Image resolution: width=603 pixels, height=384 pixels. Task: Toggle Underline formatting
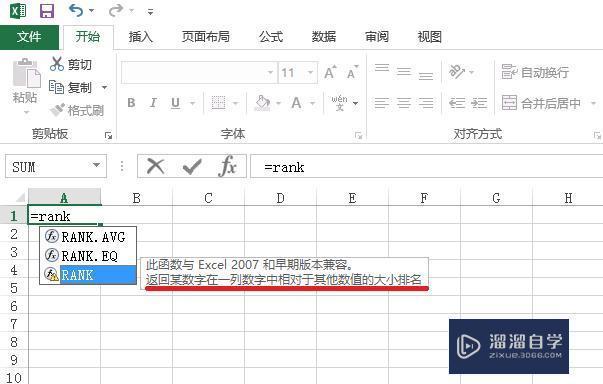point(175,103)
